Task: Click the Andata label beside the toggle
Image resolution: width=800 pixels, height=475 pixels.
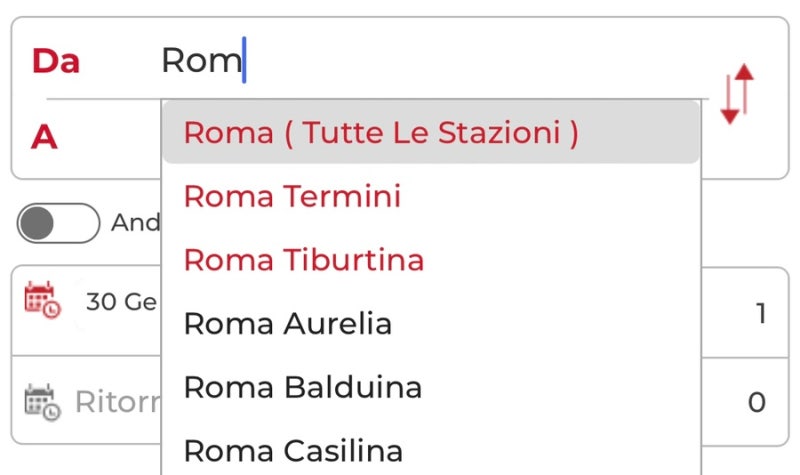Action: [x=136, y=223]
